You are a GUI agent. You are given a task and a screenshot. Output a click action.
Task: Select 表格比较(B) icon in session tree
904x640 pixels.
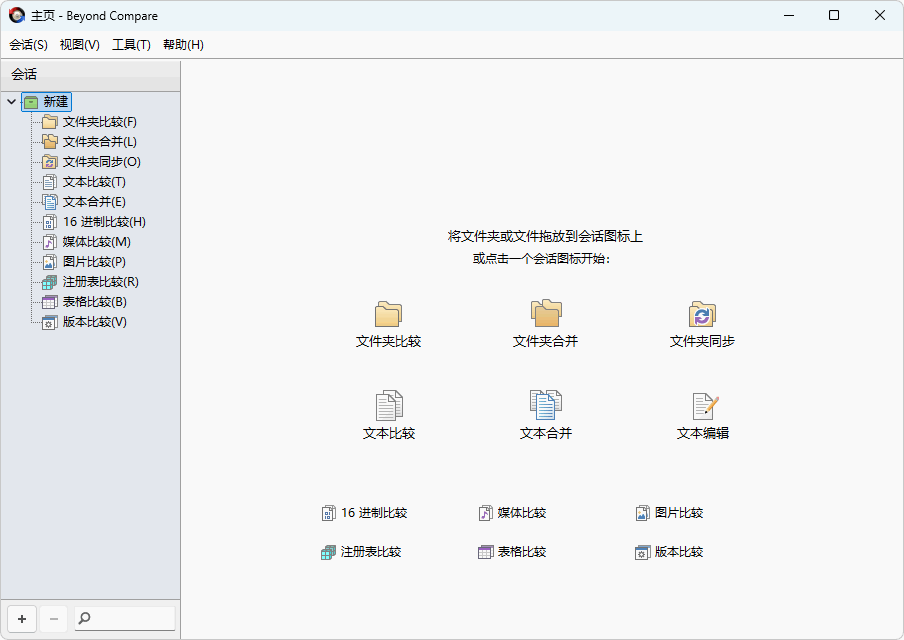pos(50,302)
